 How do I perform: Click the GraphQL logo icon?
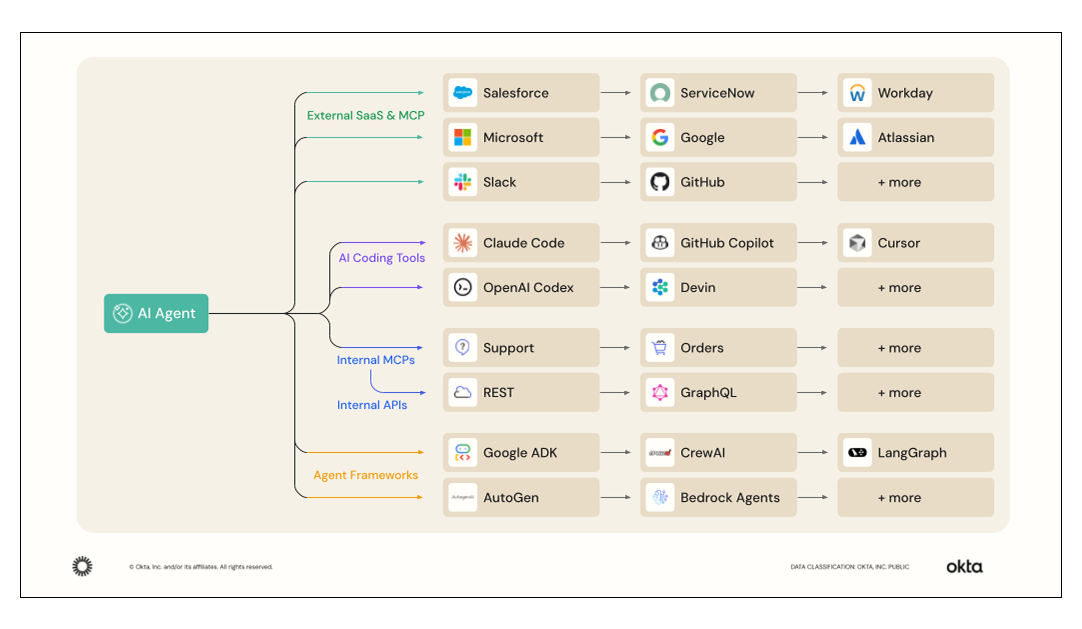pyautogui.click(x=660, y=392)
